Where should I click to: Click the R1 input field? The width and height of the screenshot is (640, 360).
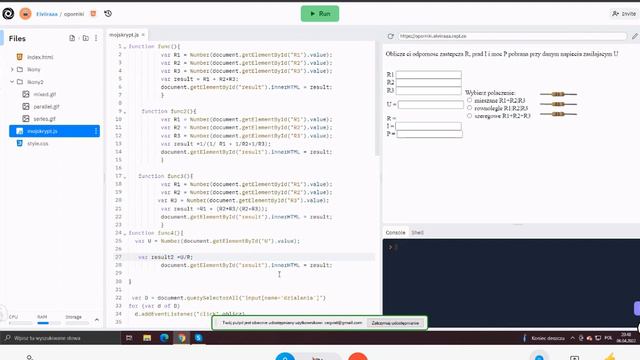[429, 75]
